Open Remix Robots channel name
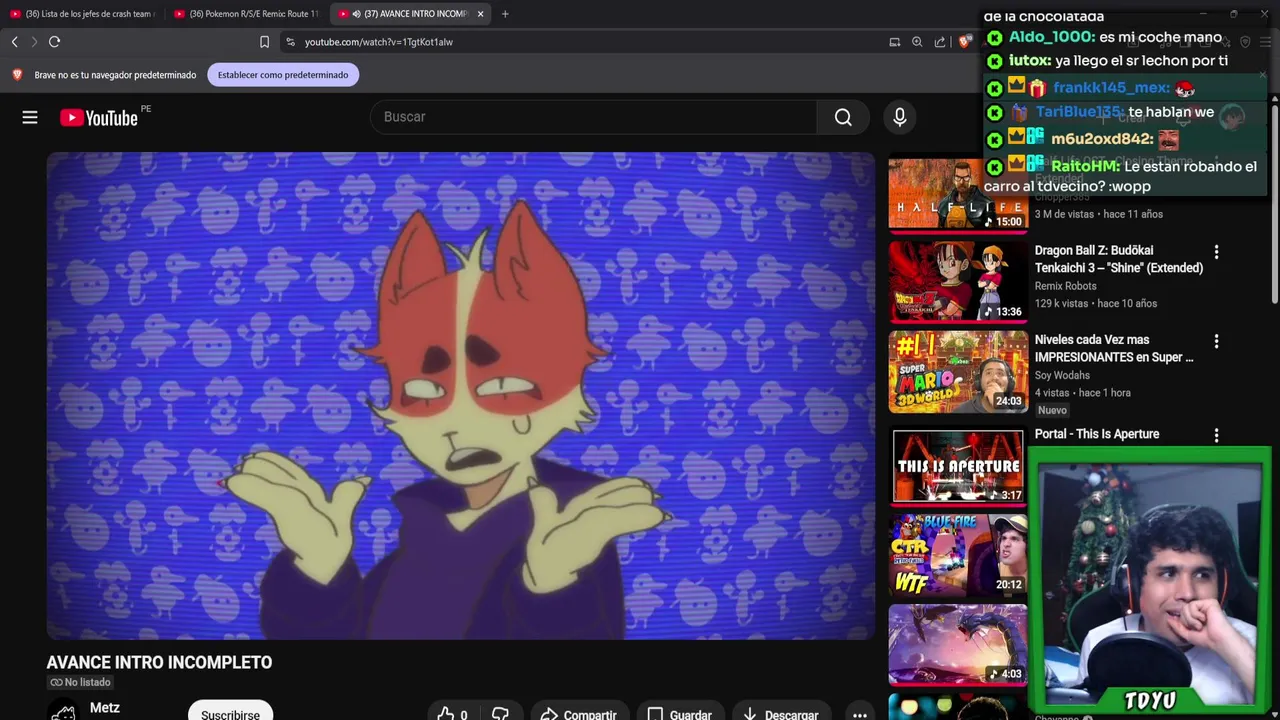 click(x=1066, y=286)
